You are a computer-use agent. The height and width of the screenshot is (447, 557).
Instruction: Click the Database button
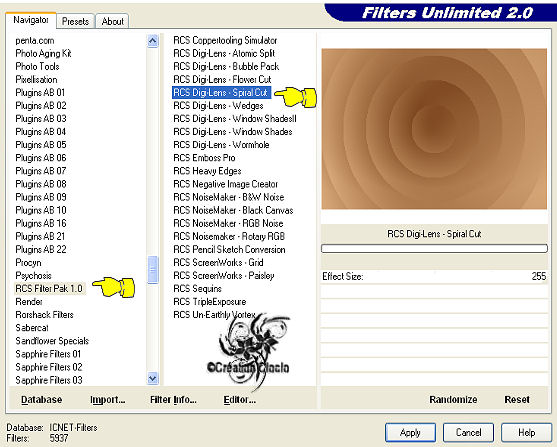[42, 400]
